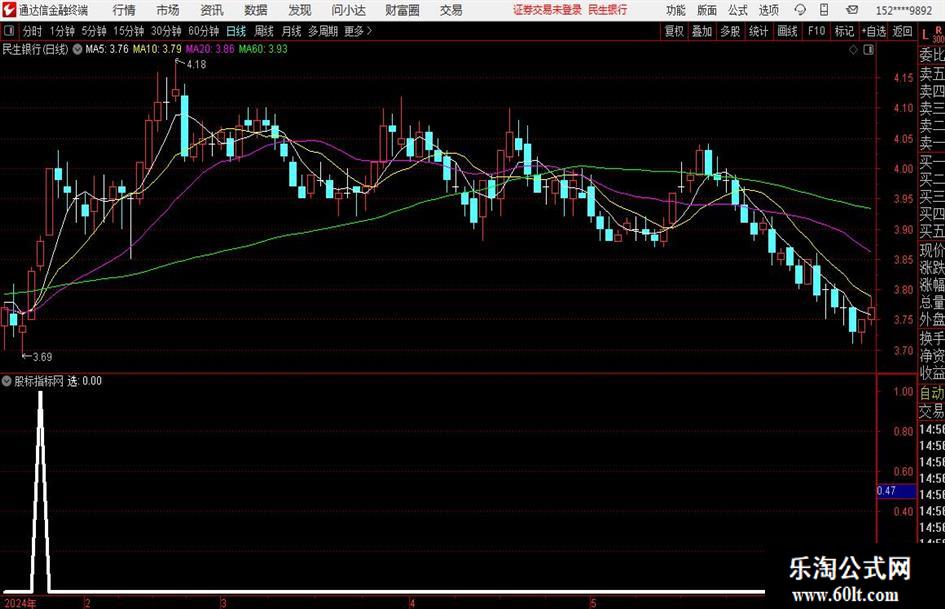
Task: Select the 日线 period tab
Action: tap(236, 31)
